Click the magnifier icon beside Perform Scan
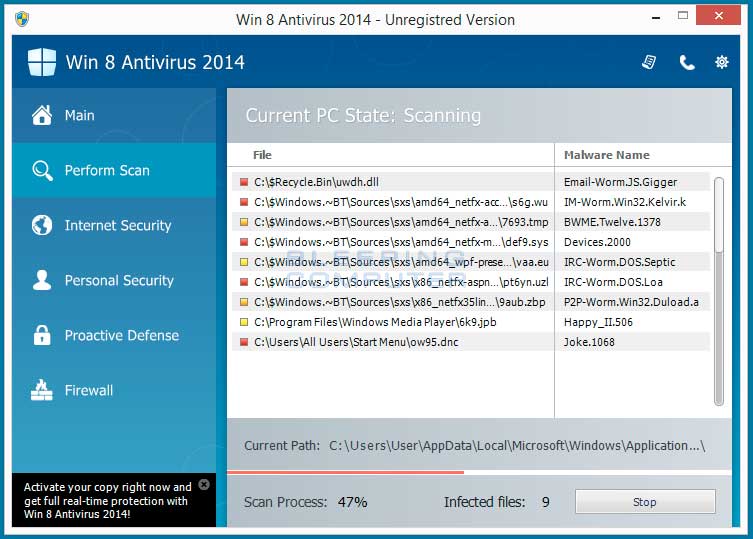 (42, 171)
